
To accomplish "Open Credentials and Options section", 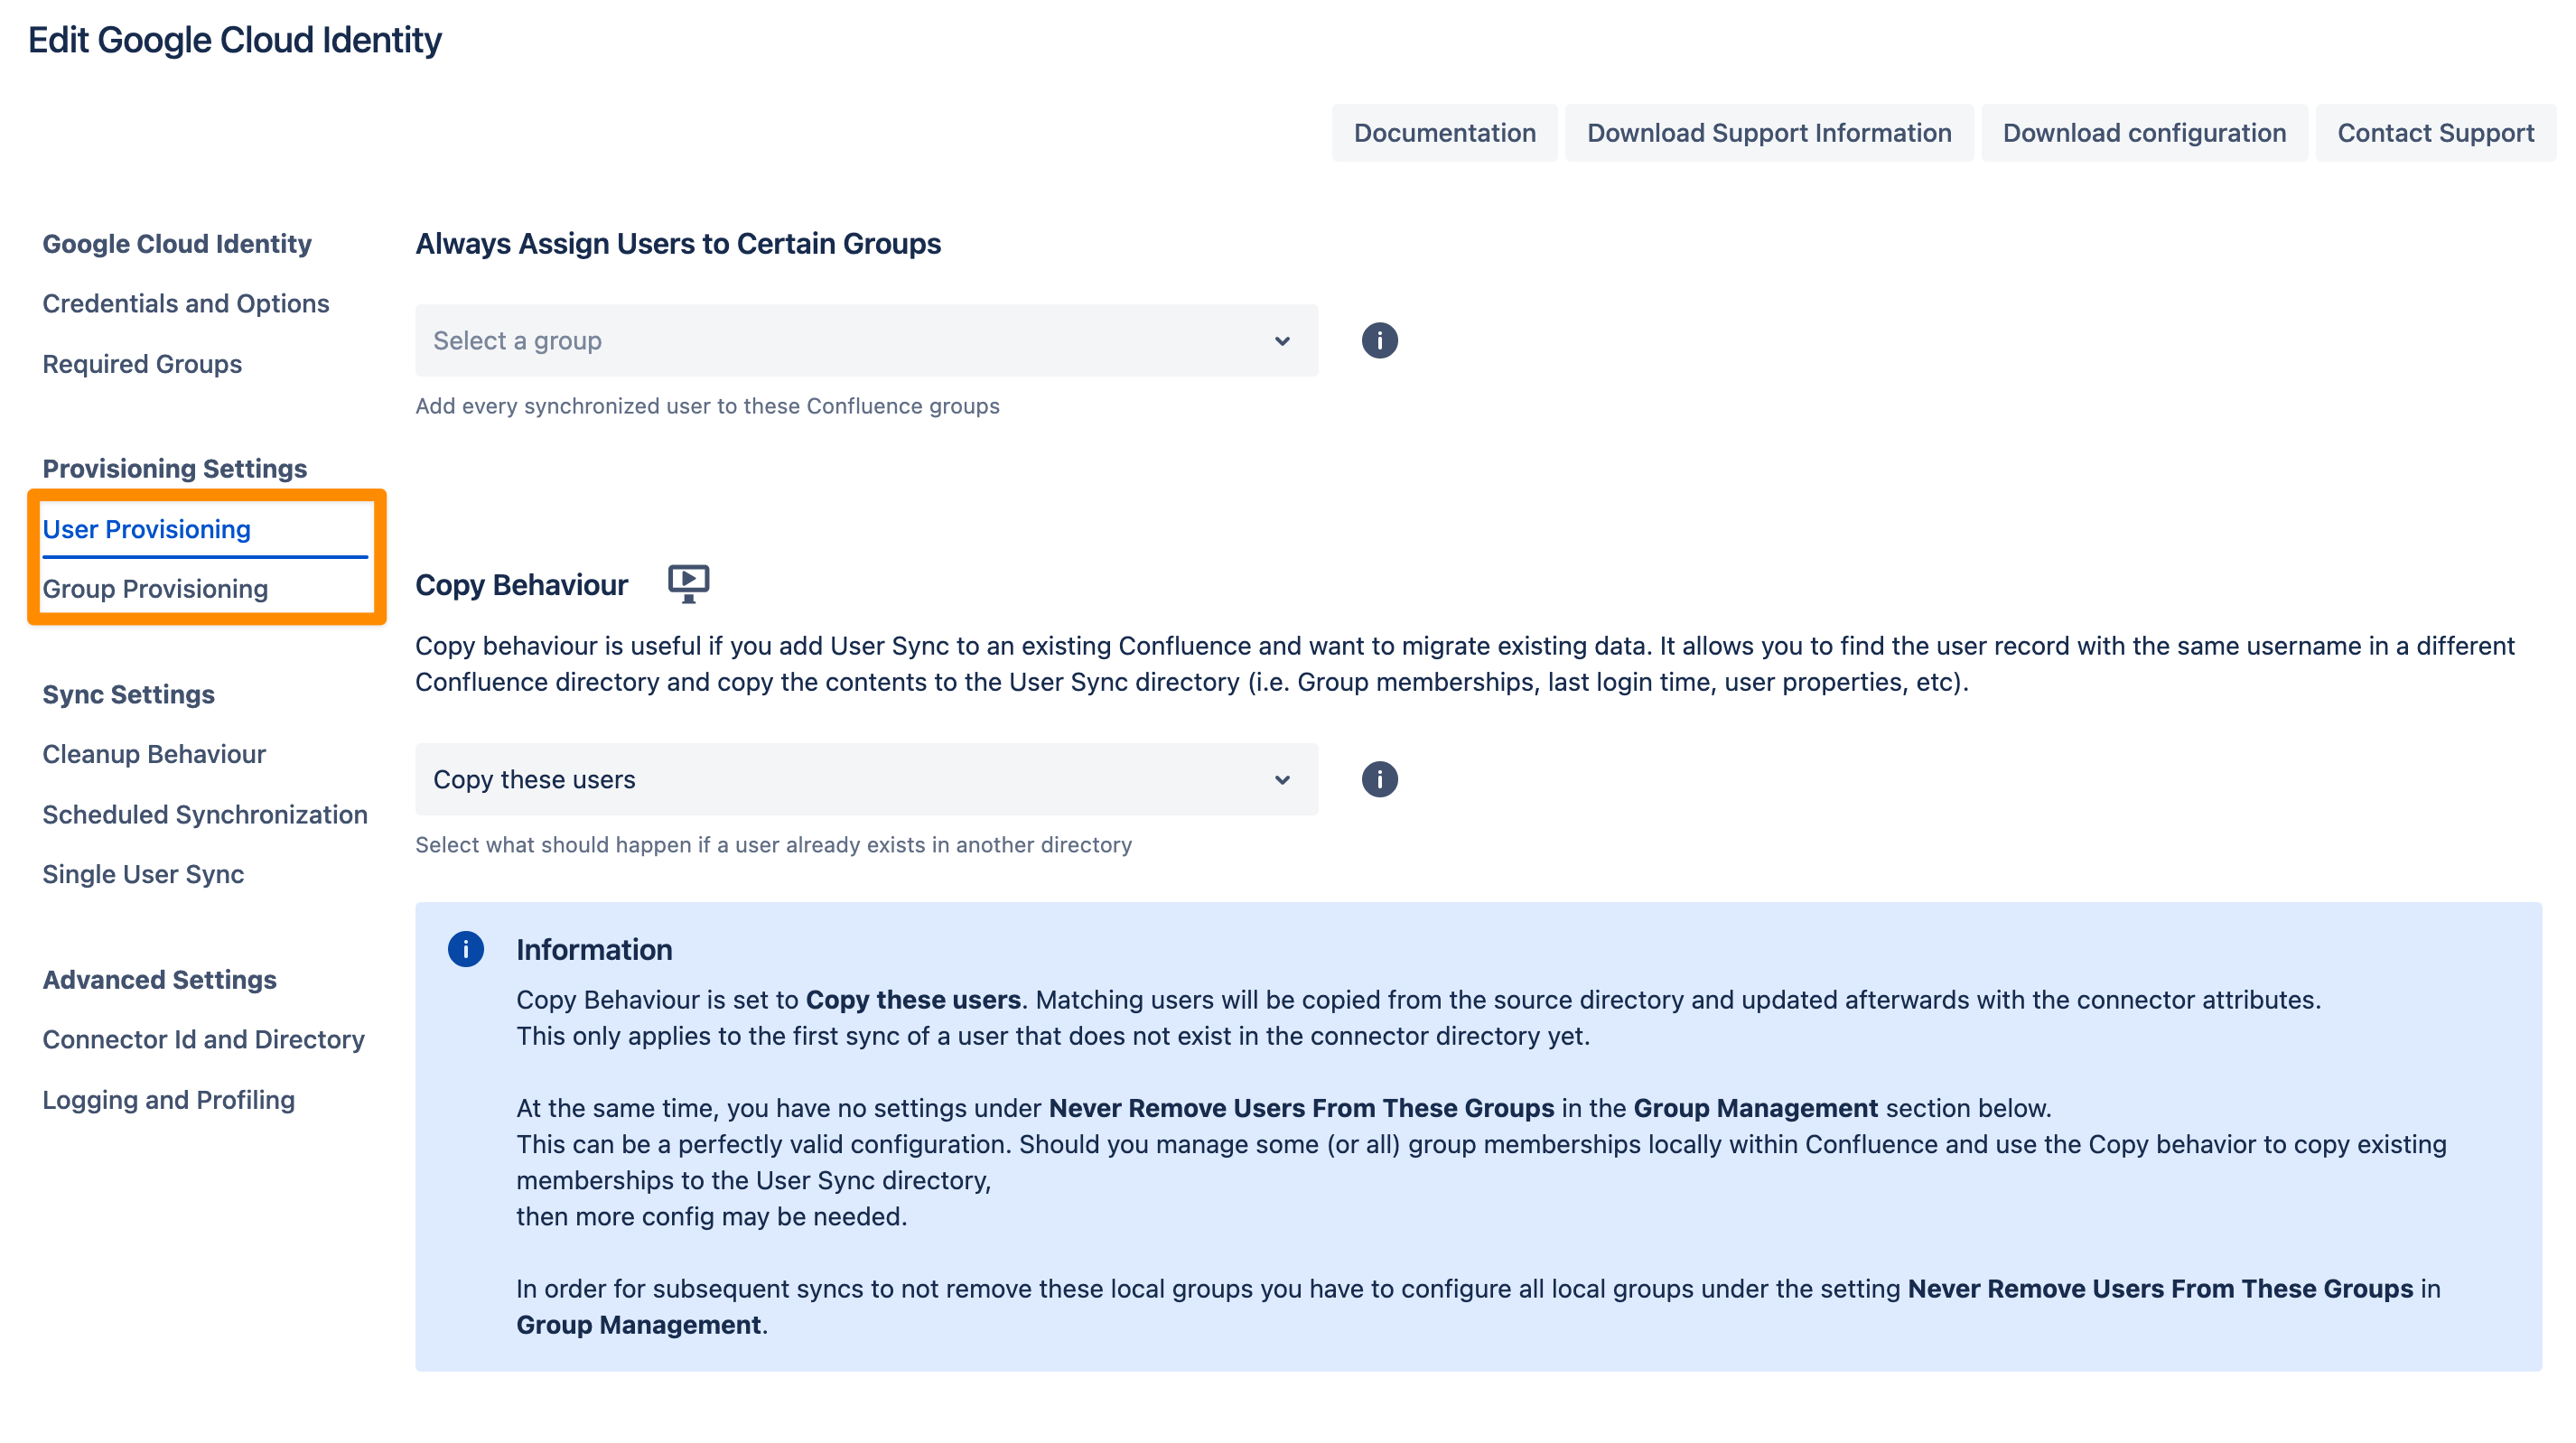I will tap(185, 303).
